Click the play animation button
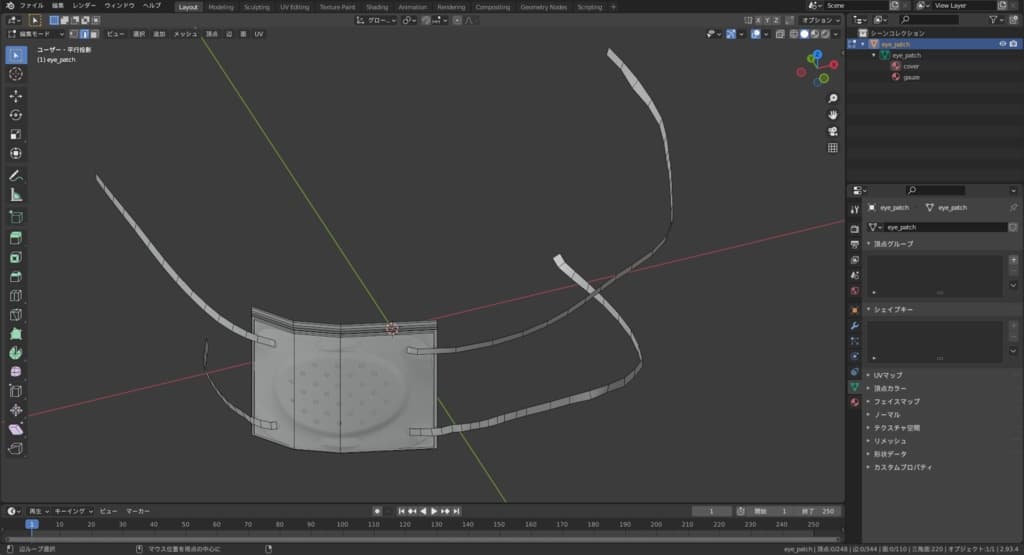1024x555 pixels. pyautogui.click(x=435, y=511)
